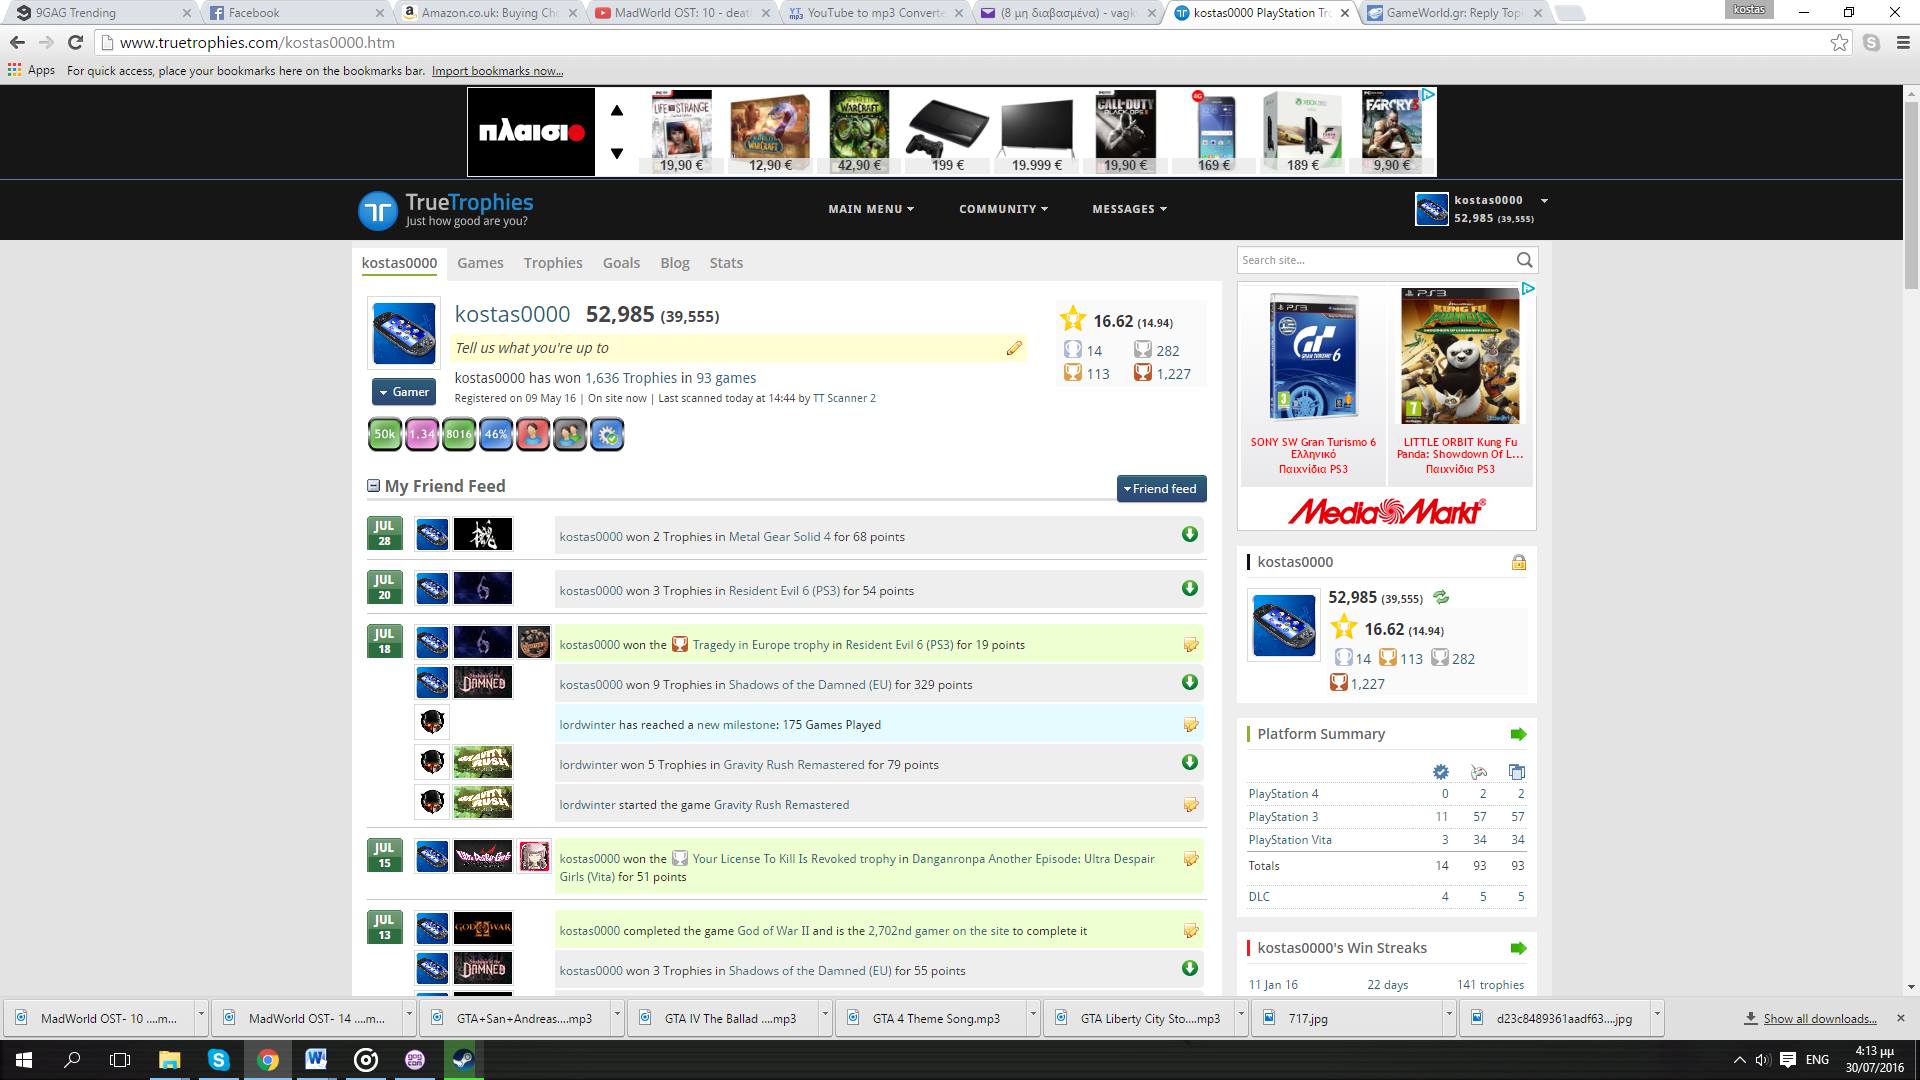This screenshot has width=1920, height=1080.
Task: Click the up arrow in the Plaisio ad banner
Action: point(616,110)
